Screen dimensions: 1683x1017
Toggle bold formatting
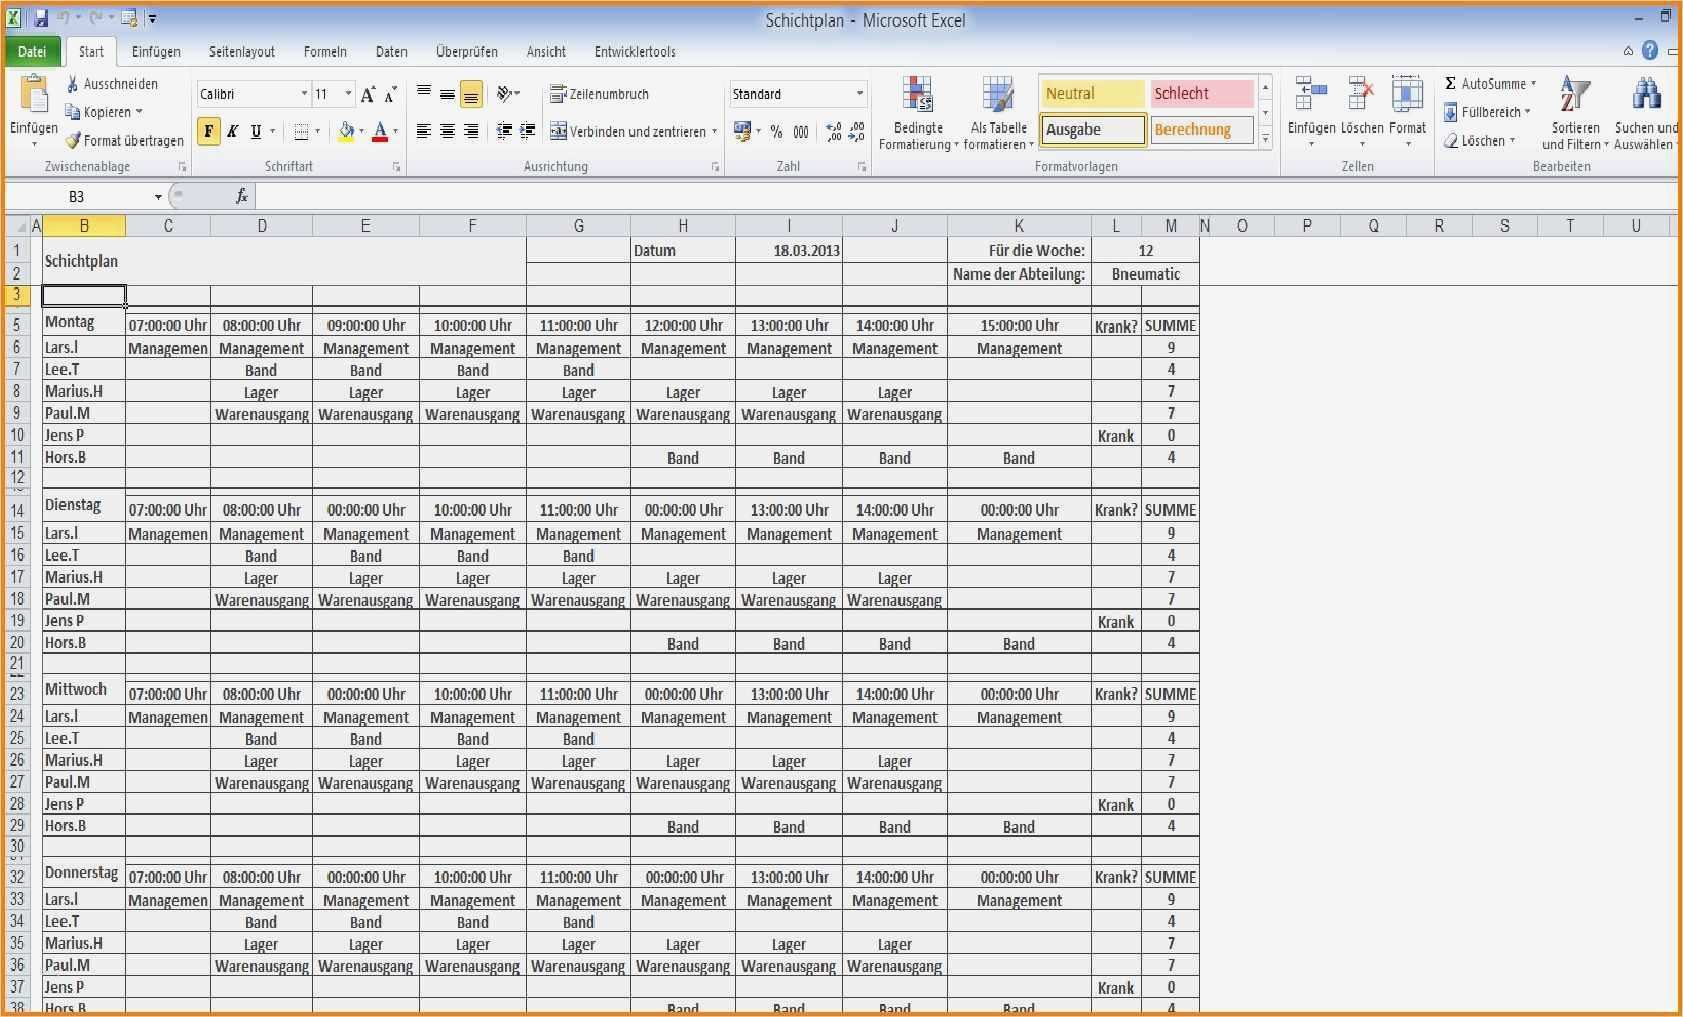tap(208, 131)
